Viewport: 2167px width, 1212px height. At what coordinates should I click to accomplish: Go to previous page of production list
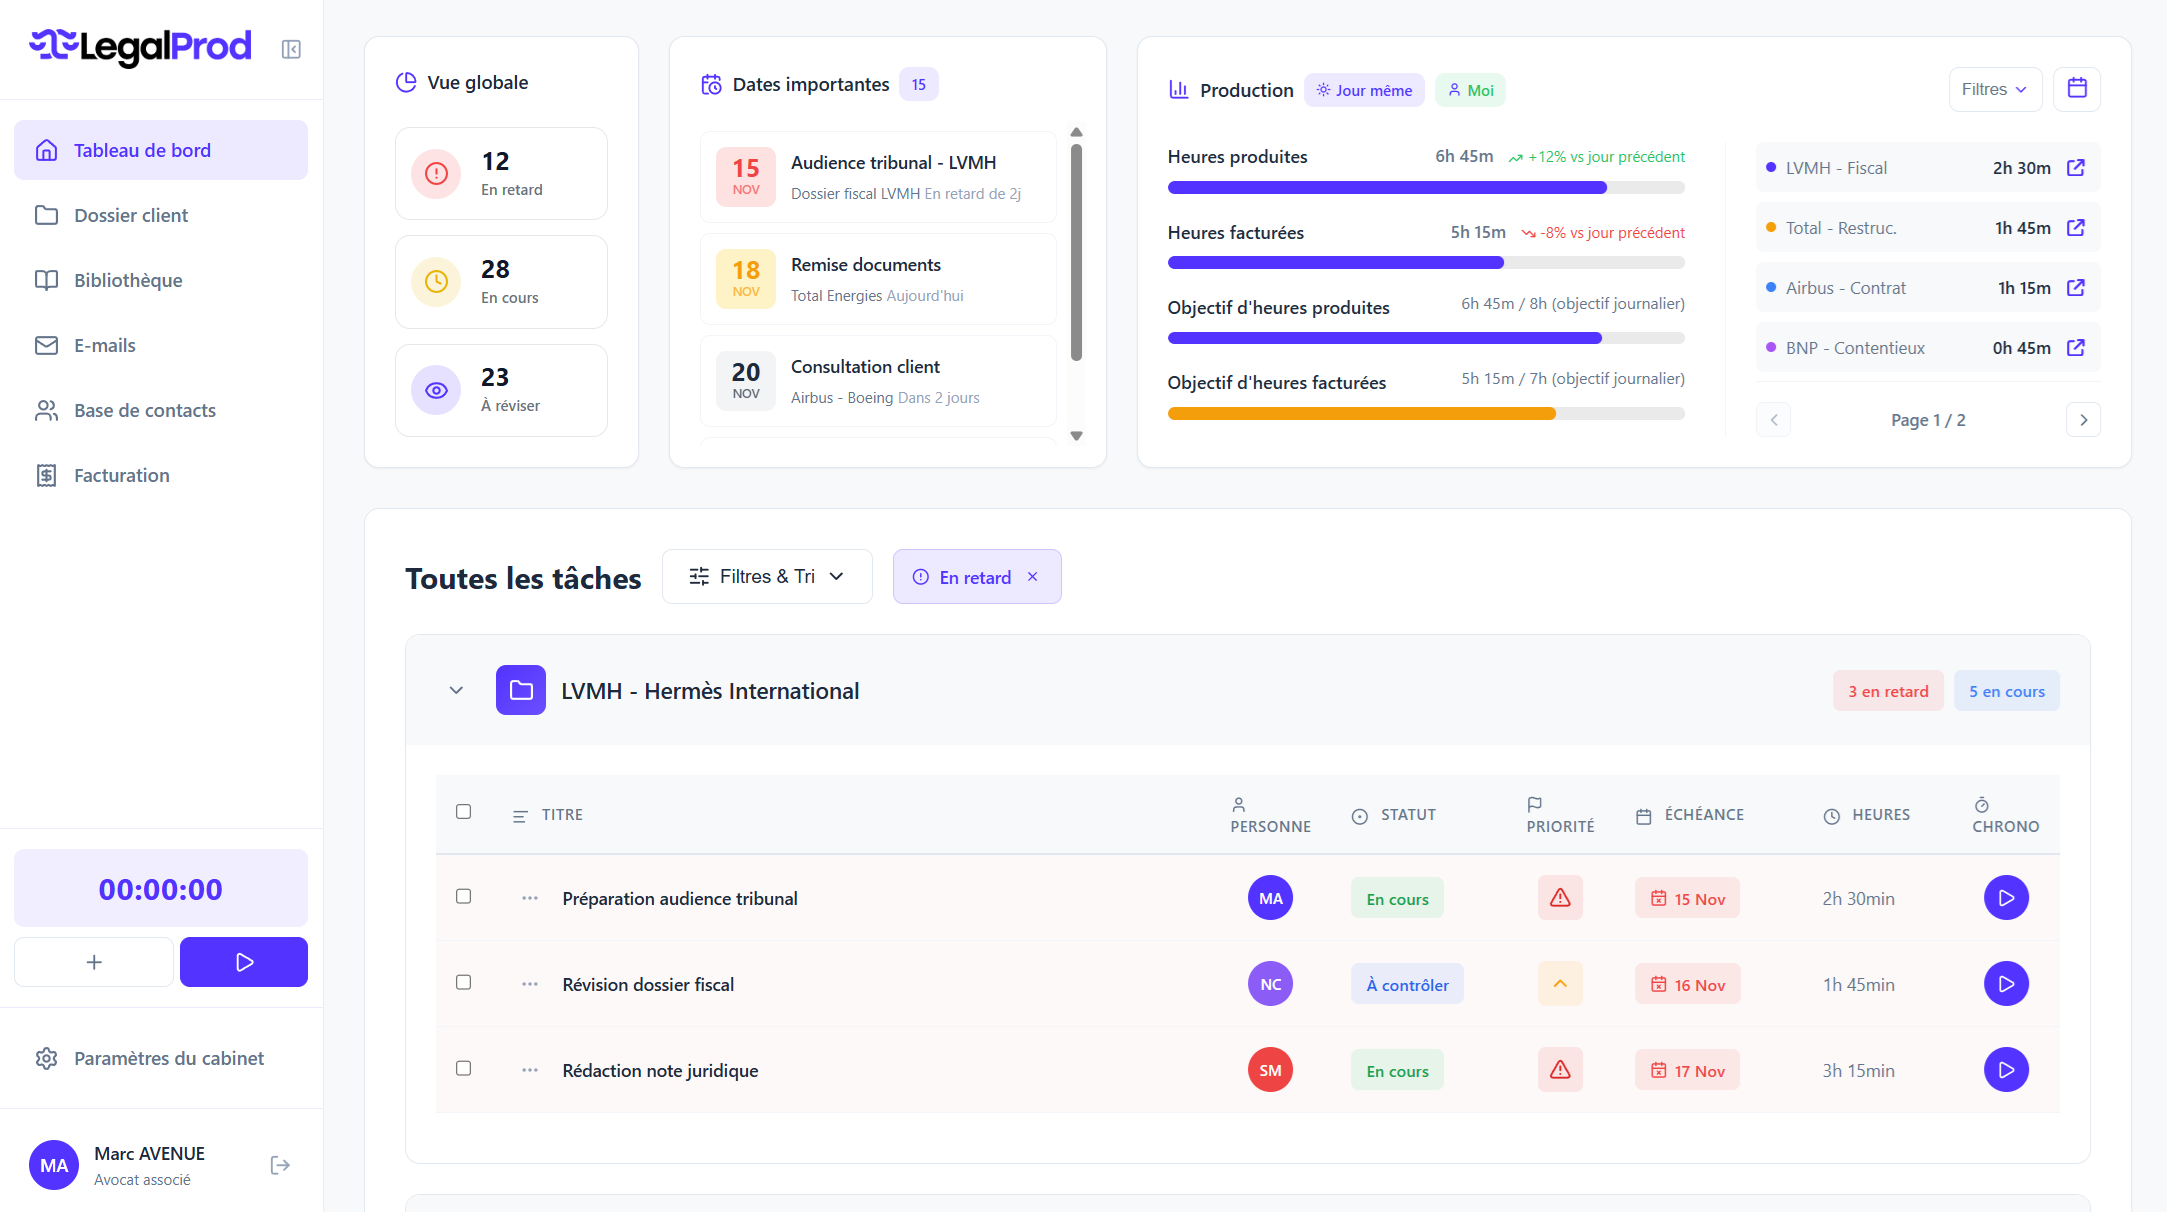click(x=1774, y=420)
